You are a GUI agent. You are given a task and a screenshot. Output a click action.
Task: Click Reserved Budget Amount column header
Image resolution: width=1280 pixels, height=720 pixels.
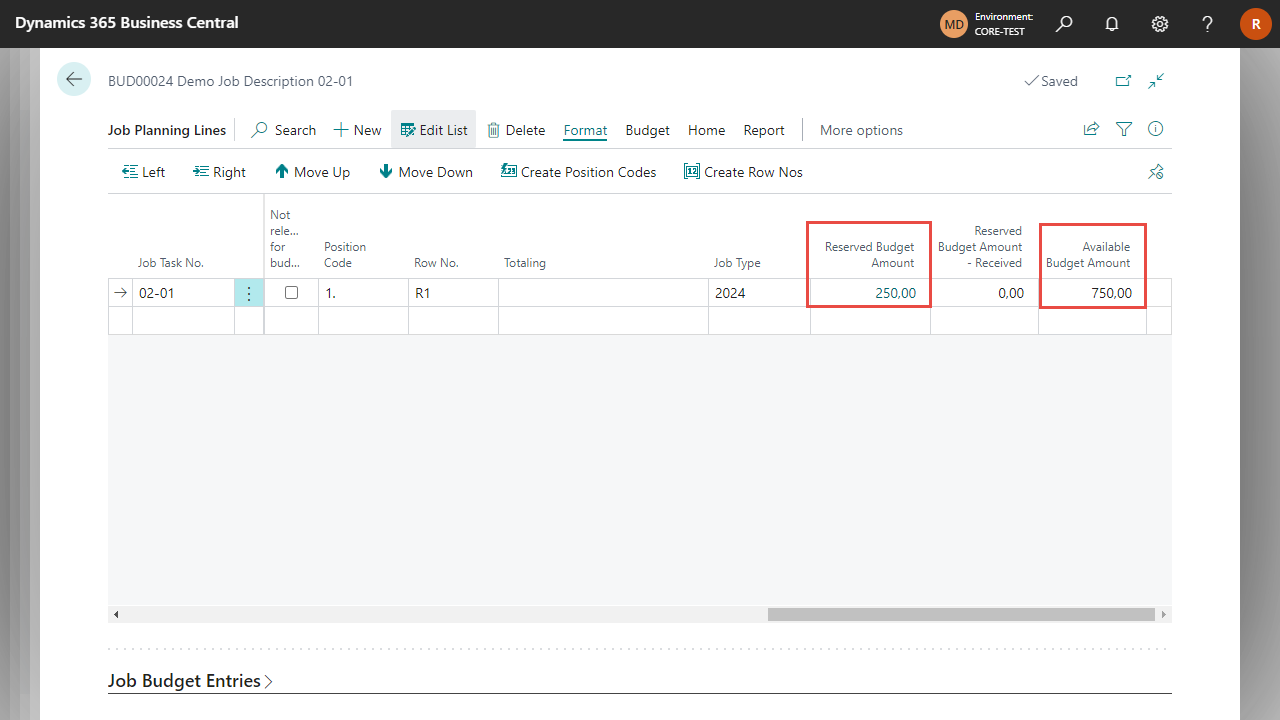click(x=869, y=255)
